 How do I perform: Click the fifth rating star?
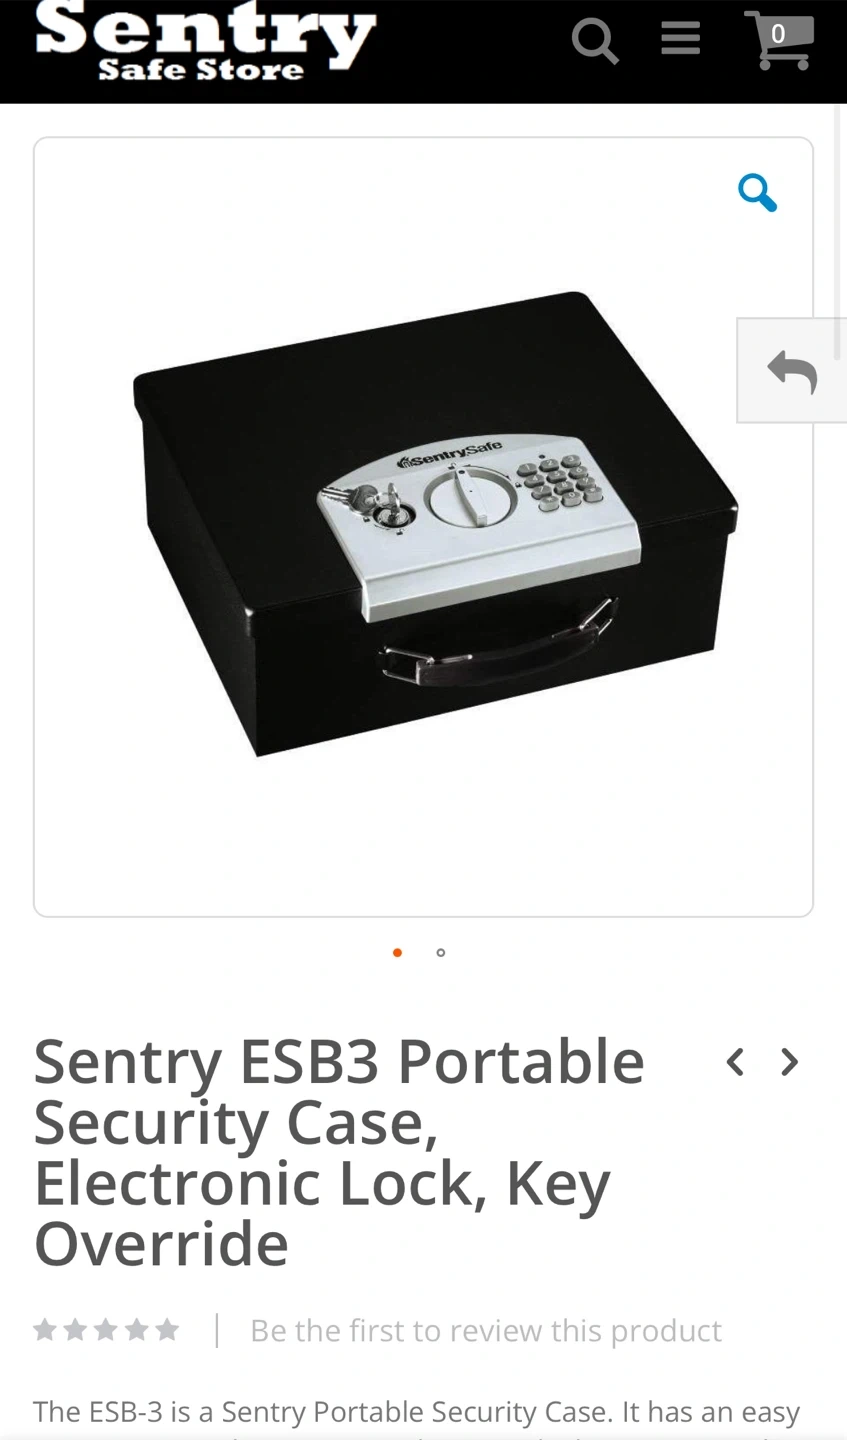point(167,1329)
